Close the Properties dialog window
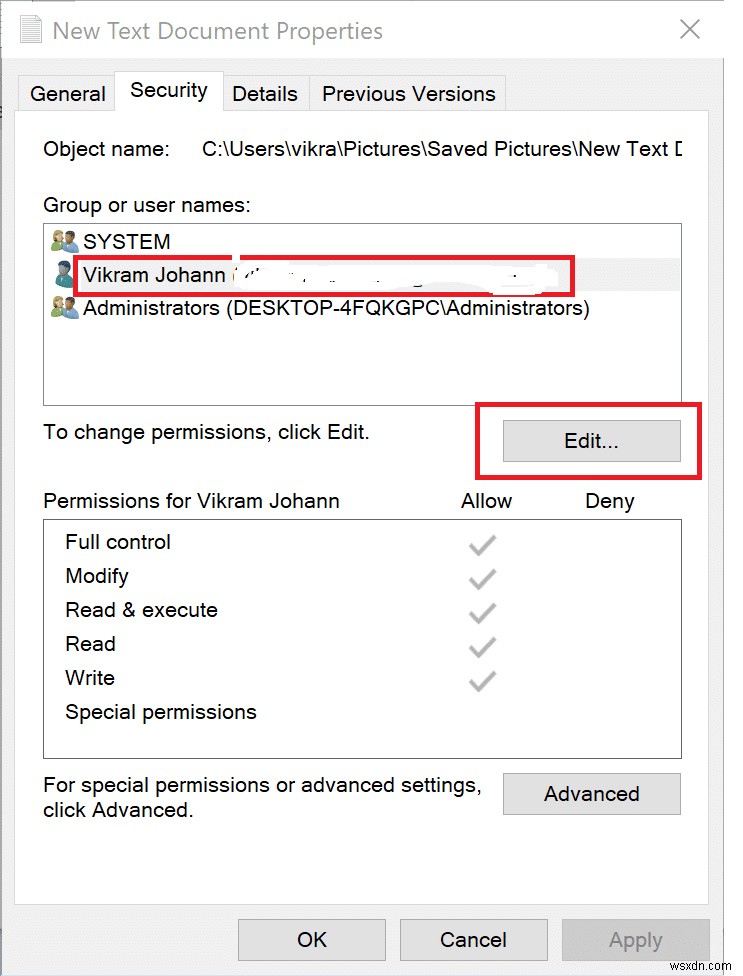Screen dimensions: 743x976 [690, 29]
